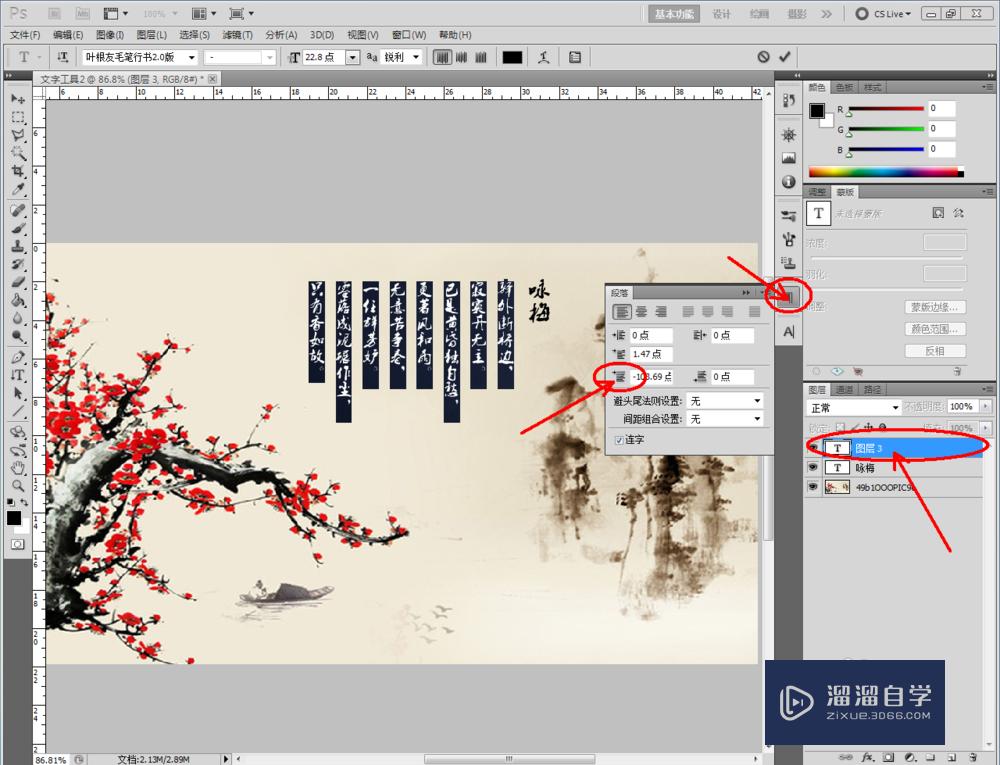1000x765 pixels.
Task: Set top text alignment in options bar
Action: (441, 57)
